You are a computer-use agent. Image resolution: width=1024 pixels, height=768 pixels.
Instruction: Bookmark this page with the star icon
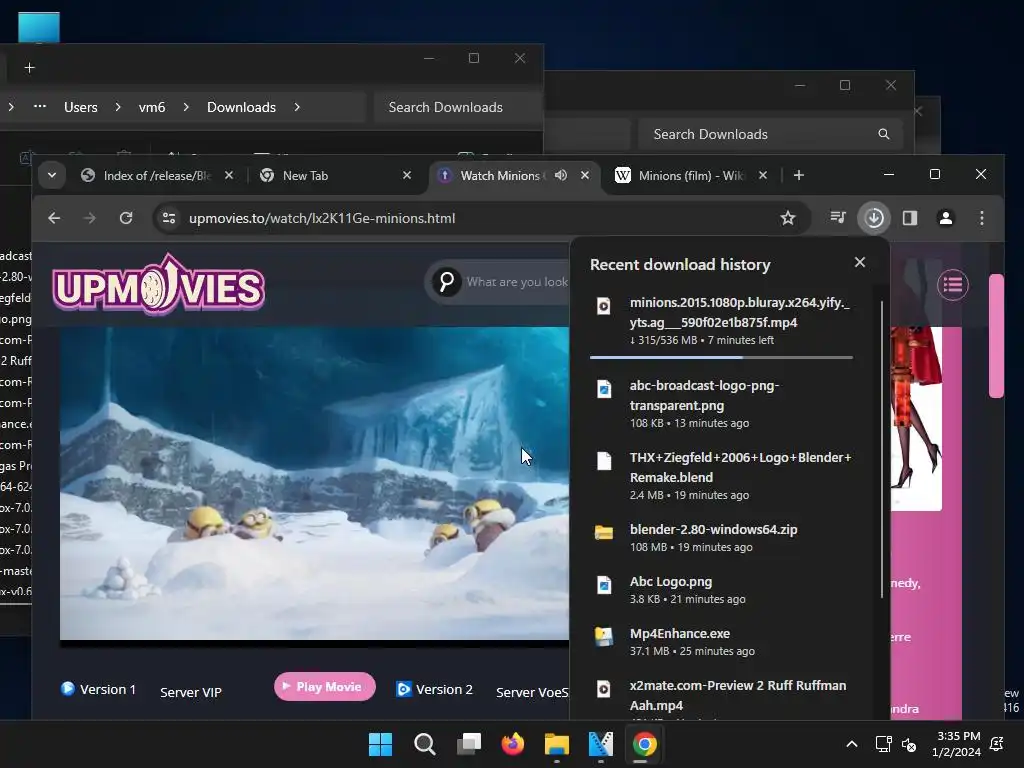click(788, 218)
